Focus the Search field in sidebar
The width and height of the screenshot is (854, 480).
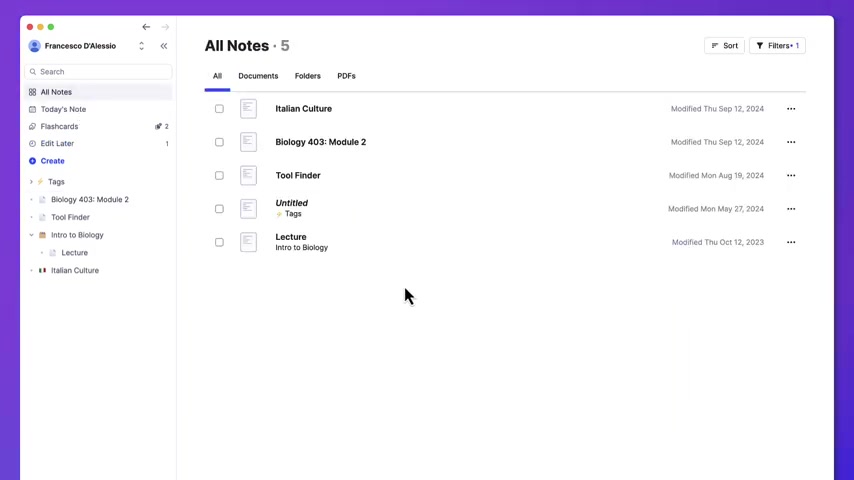99,71
